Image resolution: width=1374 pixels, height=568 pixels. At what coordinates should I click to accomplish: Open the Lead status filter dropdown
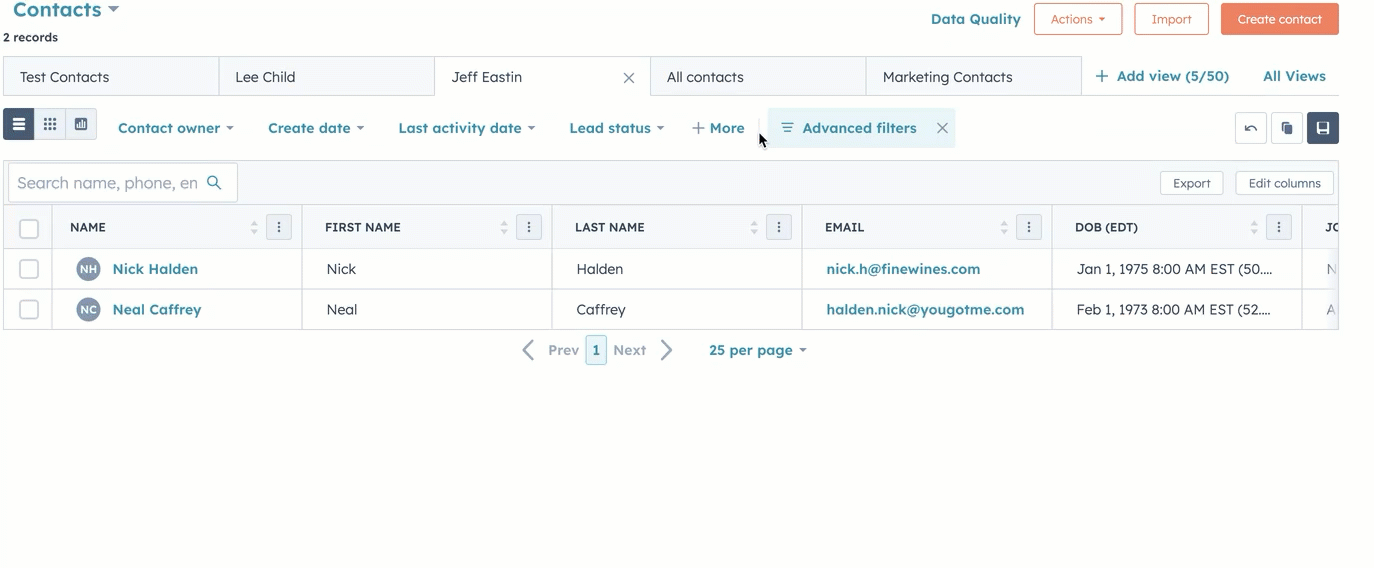[x=616, y=128]
